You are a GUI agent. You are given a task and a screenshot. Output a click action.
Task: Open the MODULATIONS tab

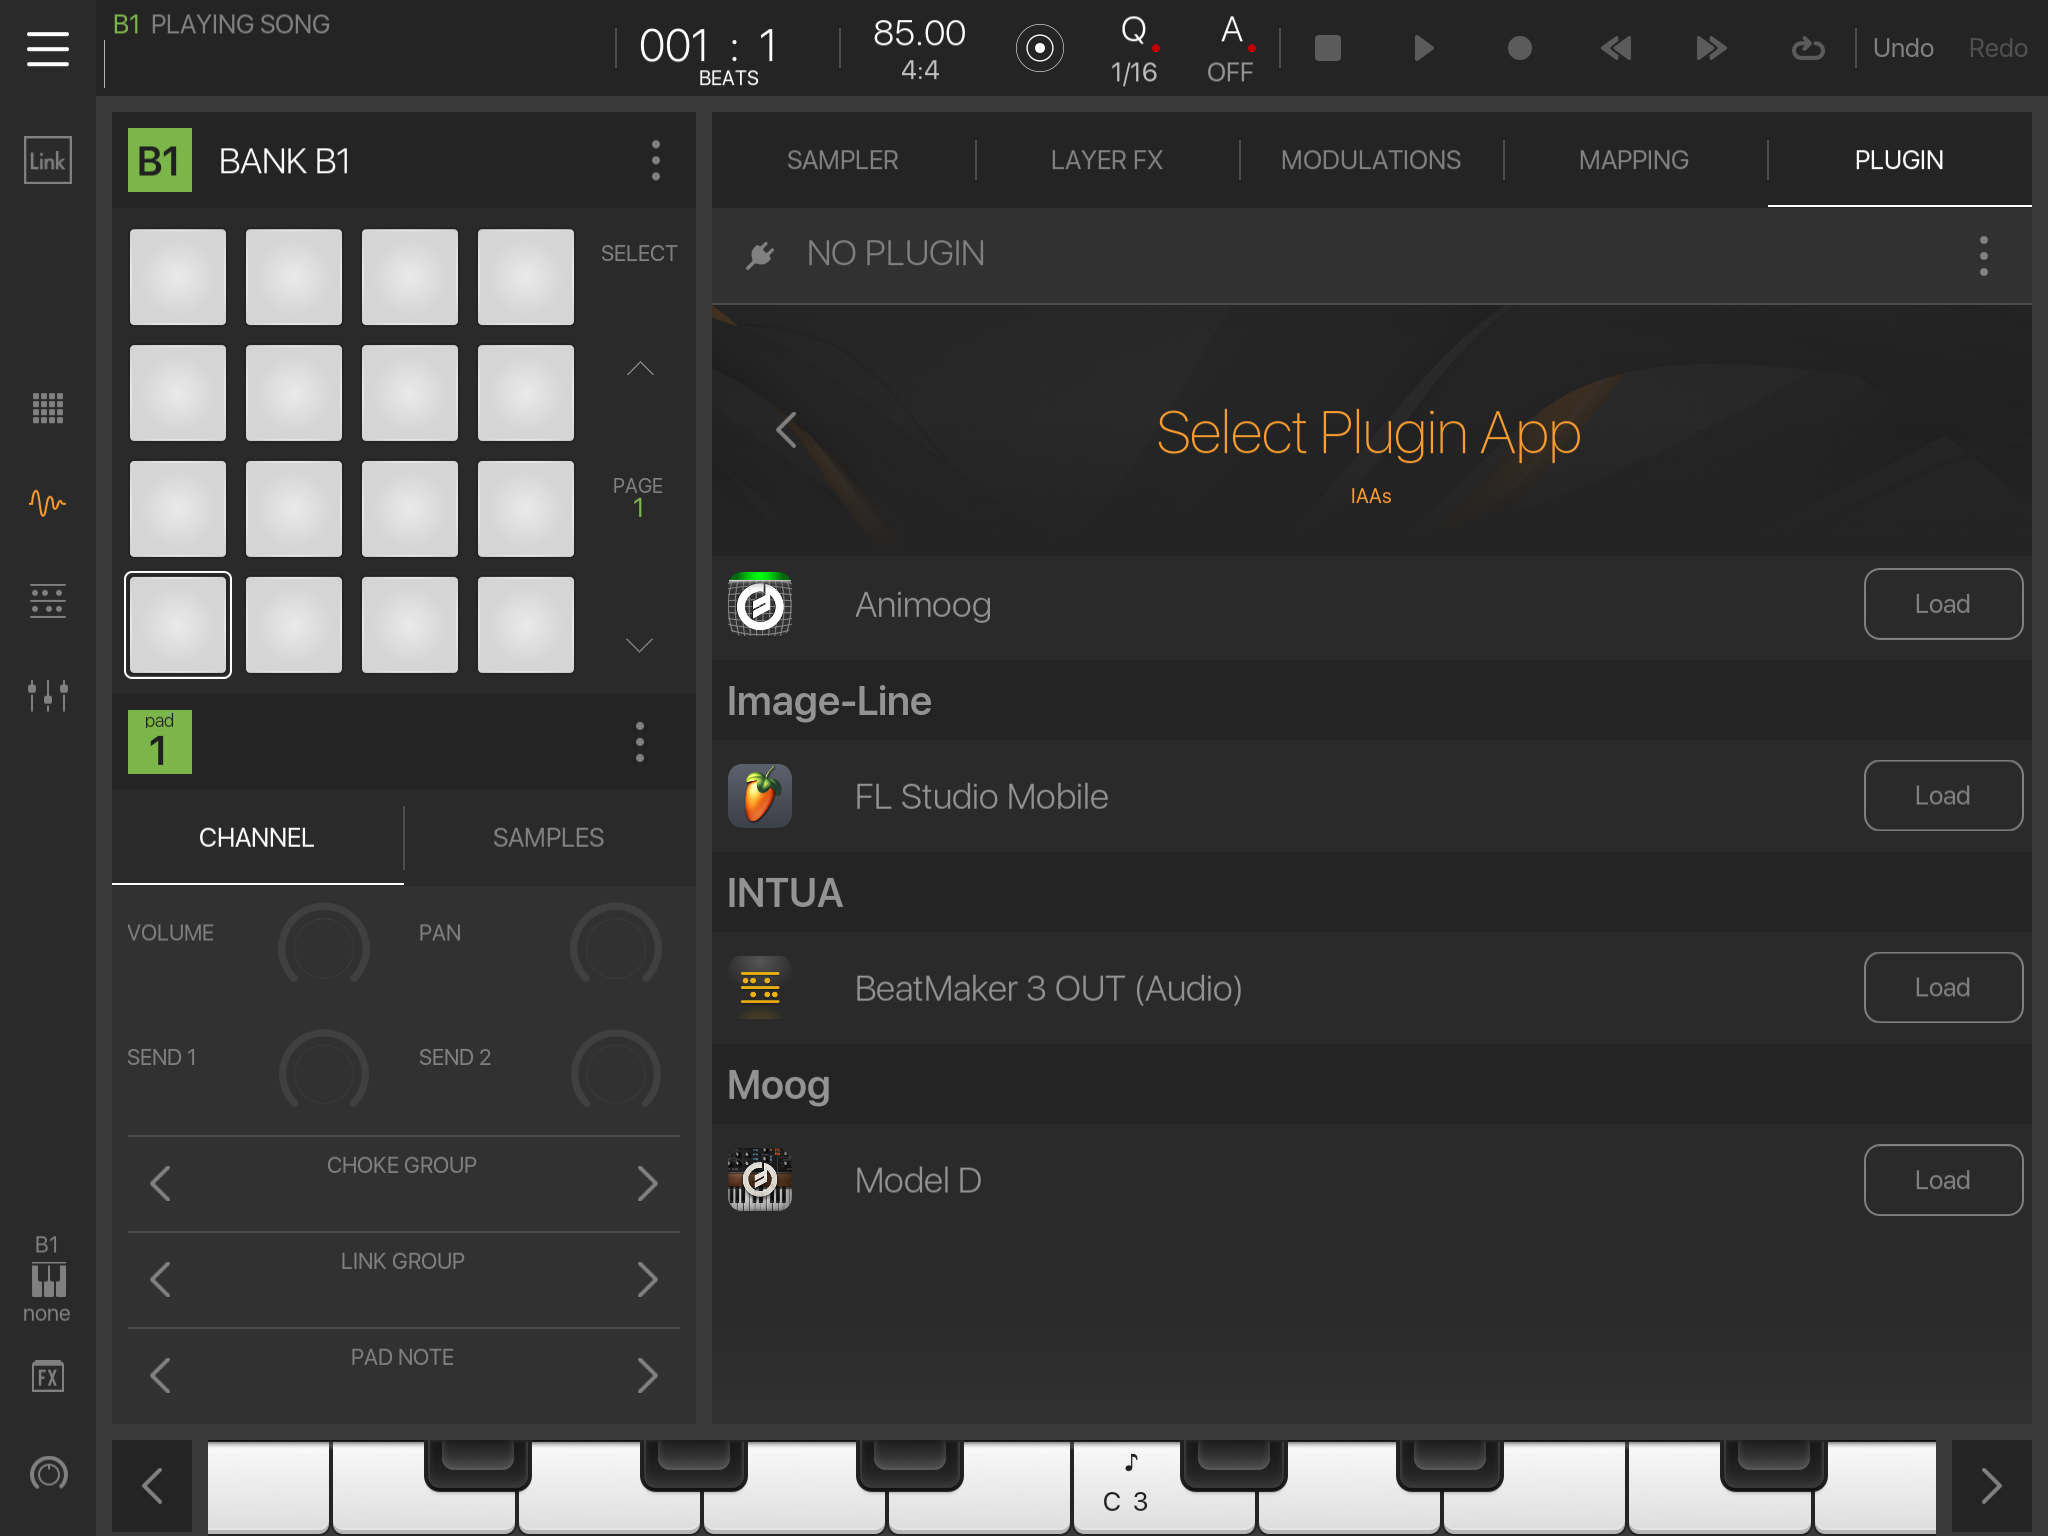[1371, 160]
